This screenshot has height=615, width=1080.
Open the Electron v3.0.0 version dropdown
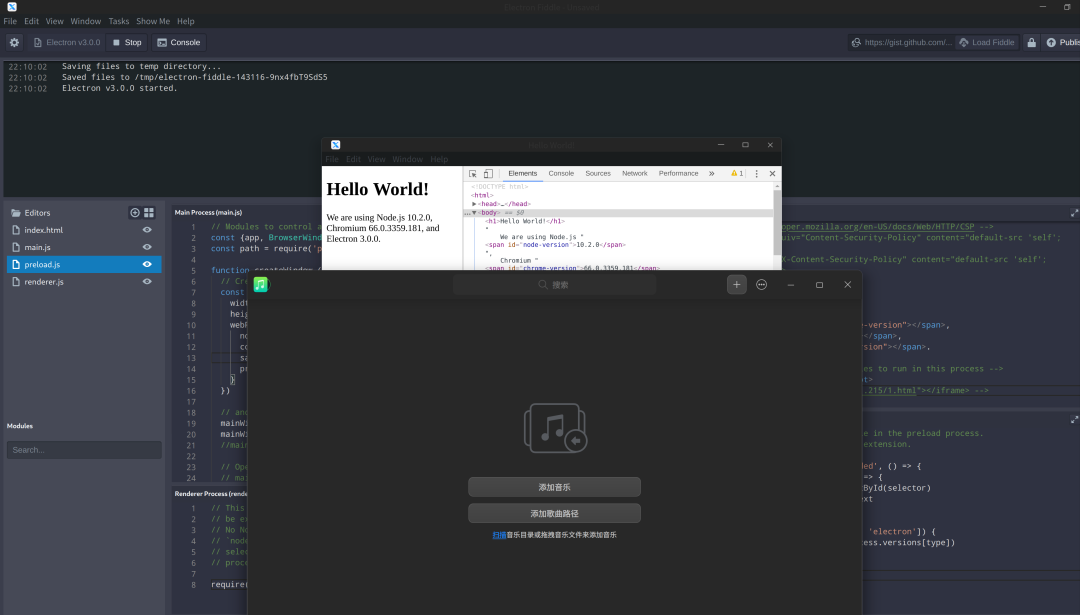66,42
